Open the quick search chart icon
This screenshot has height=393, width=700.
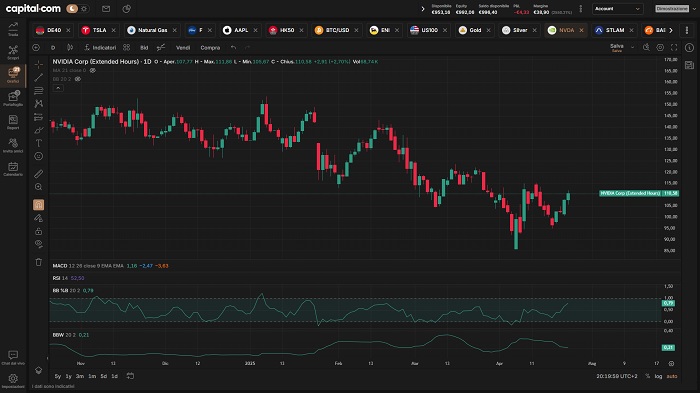click(646, 47)
